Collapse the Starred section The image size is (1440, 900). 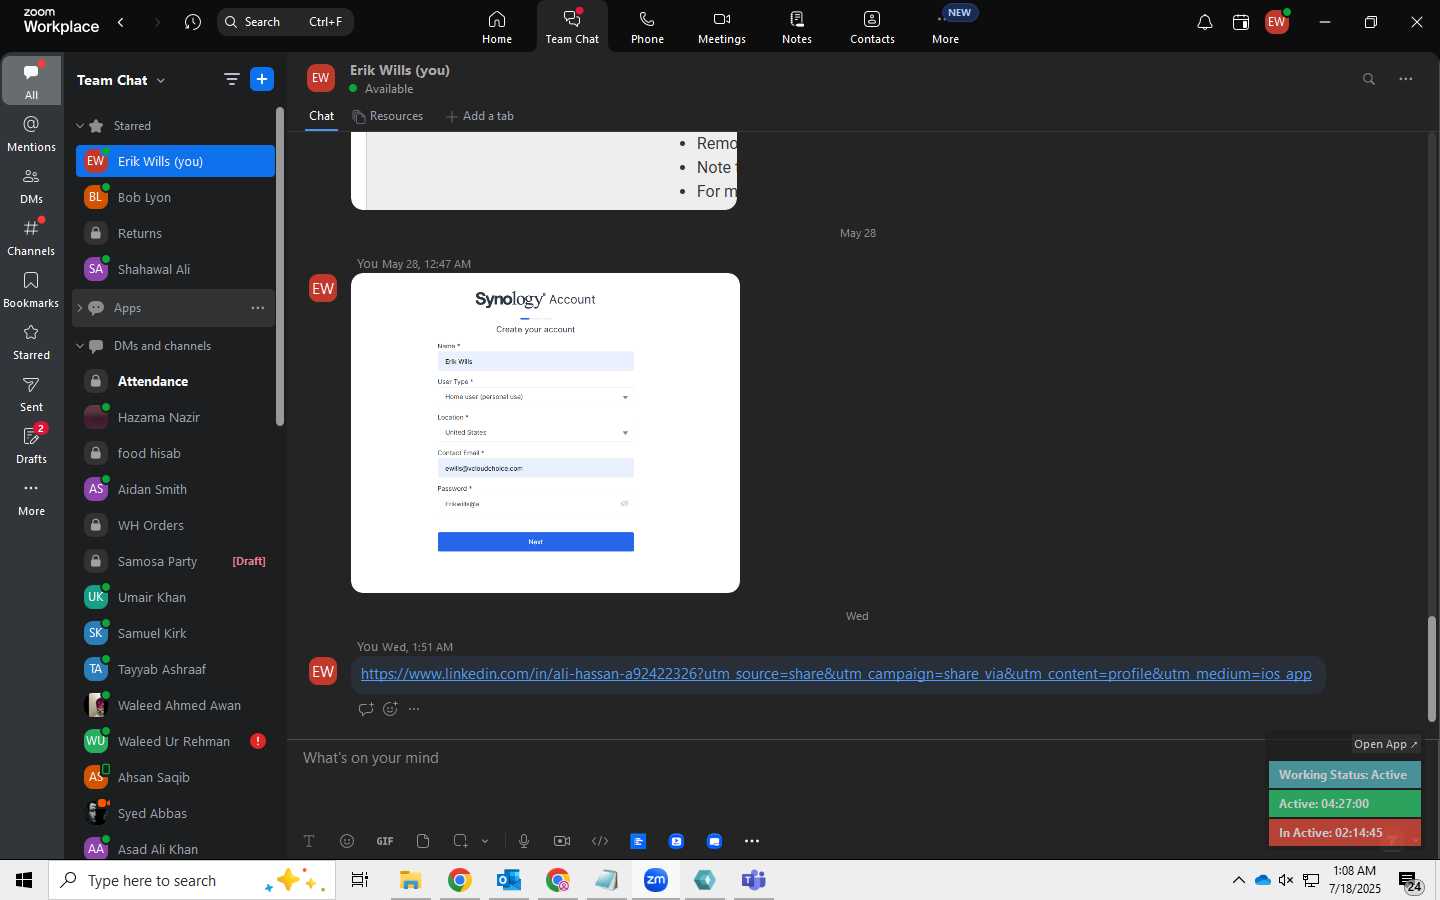[x=80, y=126]
